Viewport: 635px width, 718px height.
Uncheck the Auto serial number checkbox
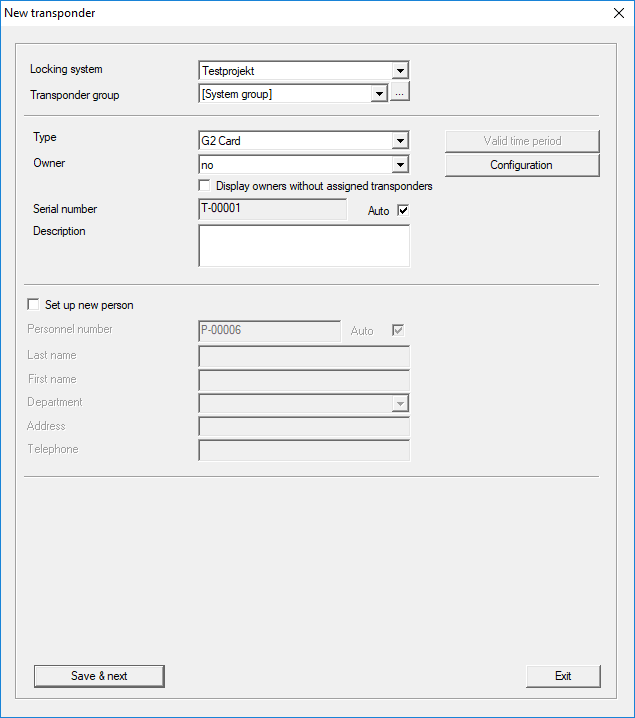[x=404, y=210]
